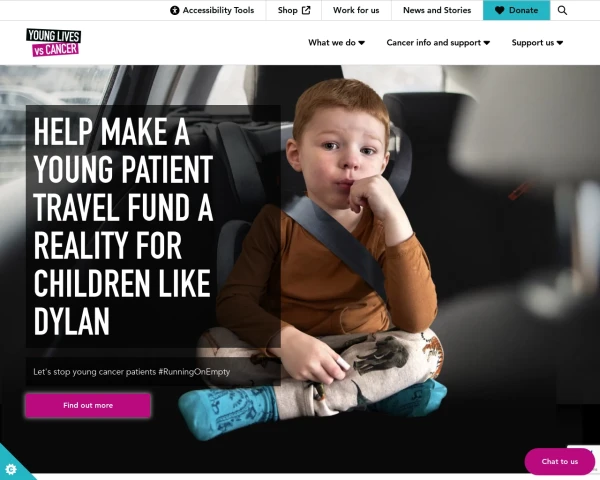
Task: Click the heart icon on Donate
Action: (499, 10)
